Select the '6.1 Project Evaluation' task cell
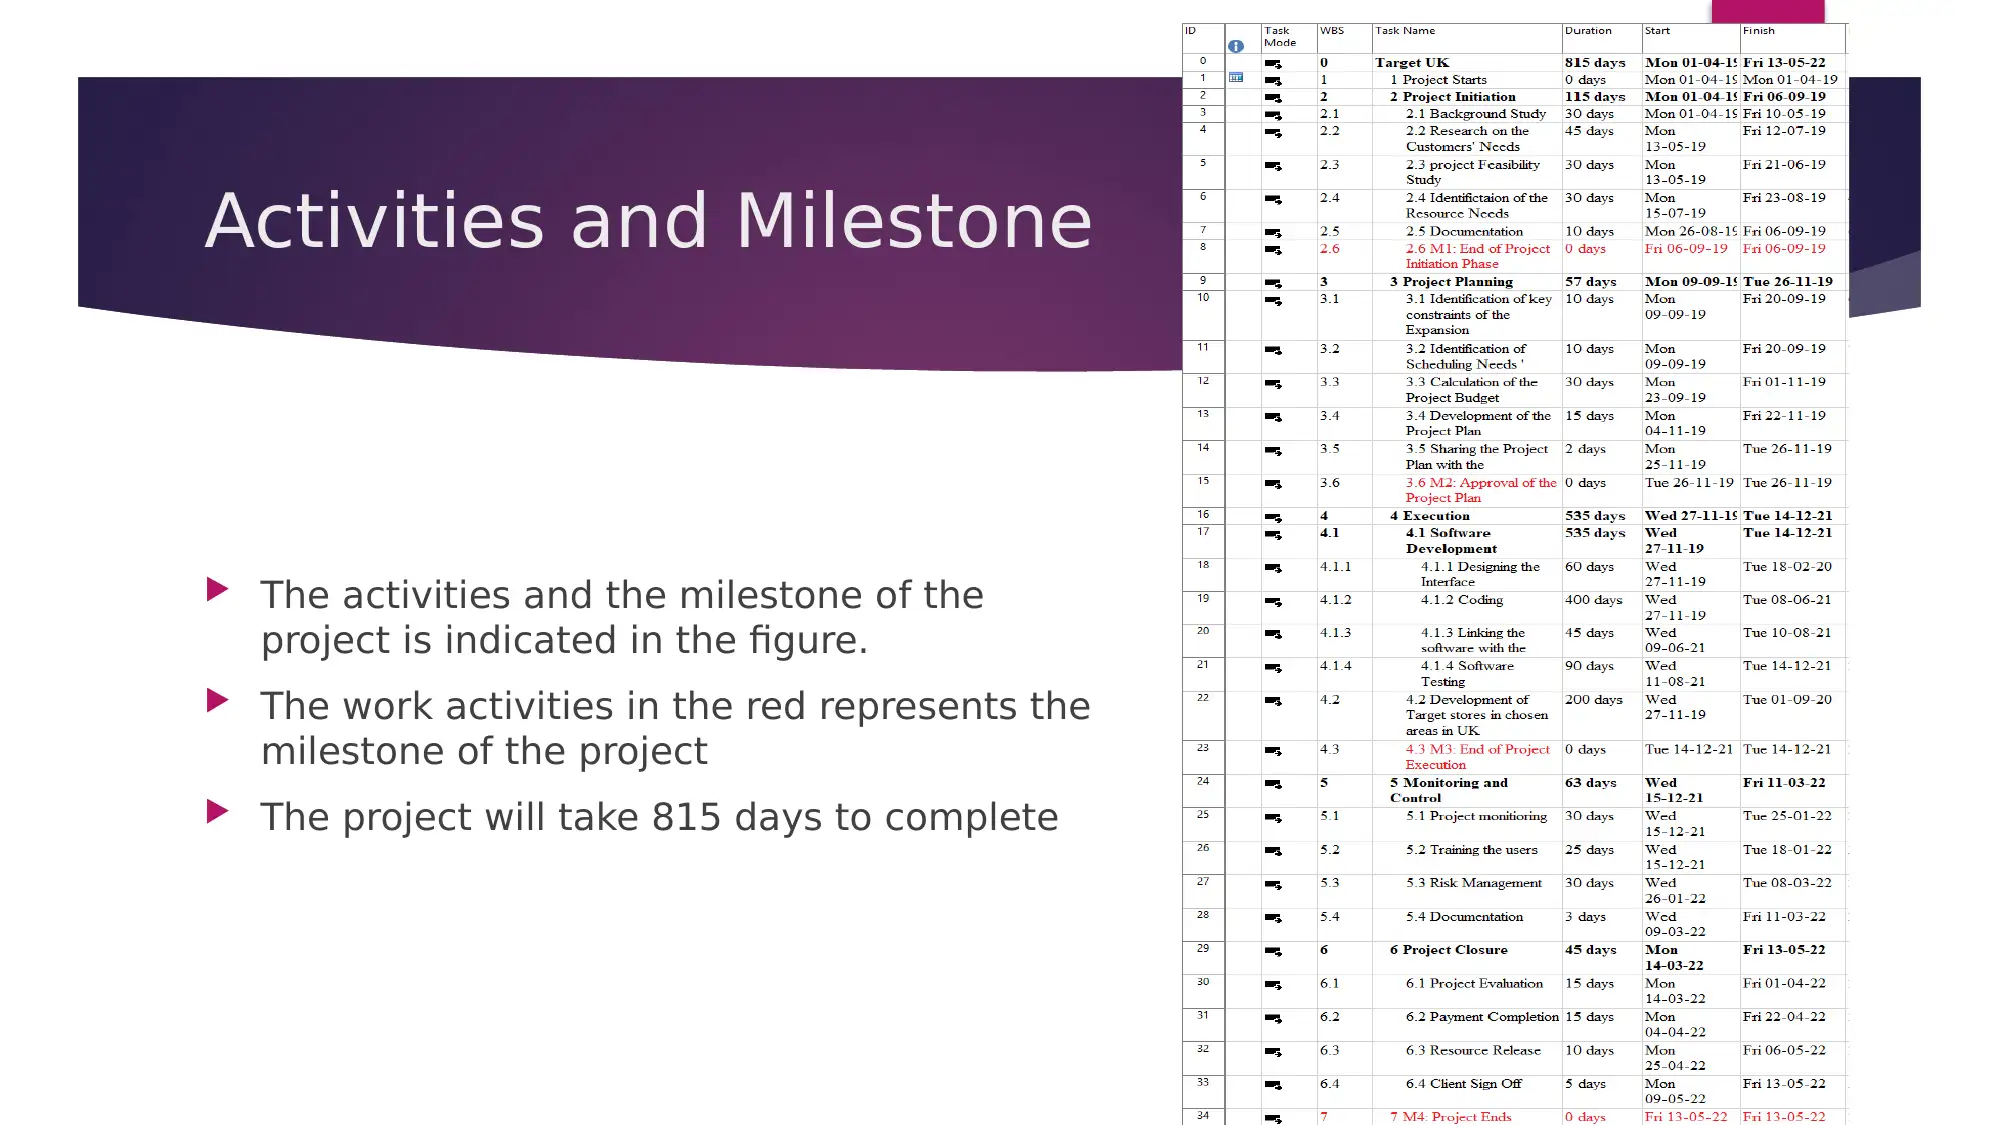Screen dimensions: 2001x1125 [1466, 991]
